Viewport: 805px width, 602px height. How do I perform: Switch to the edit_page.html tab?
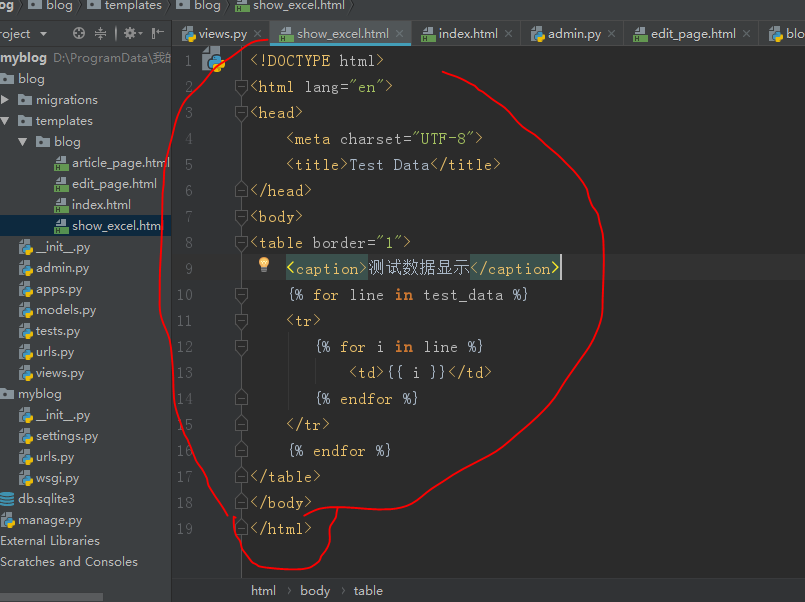click(693, 34)
